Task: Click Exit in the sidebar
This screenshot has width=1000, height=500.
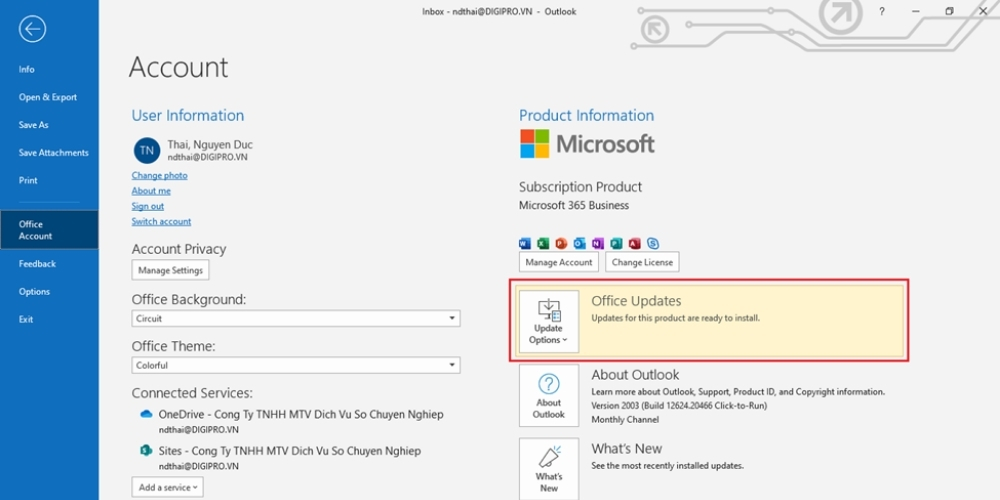Action: tap(26, 320)
